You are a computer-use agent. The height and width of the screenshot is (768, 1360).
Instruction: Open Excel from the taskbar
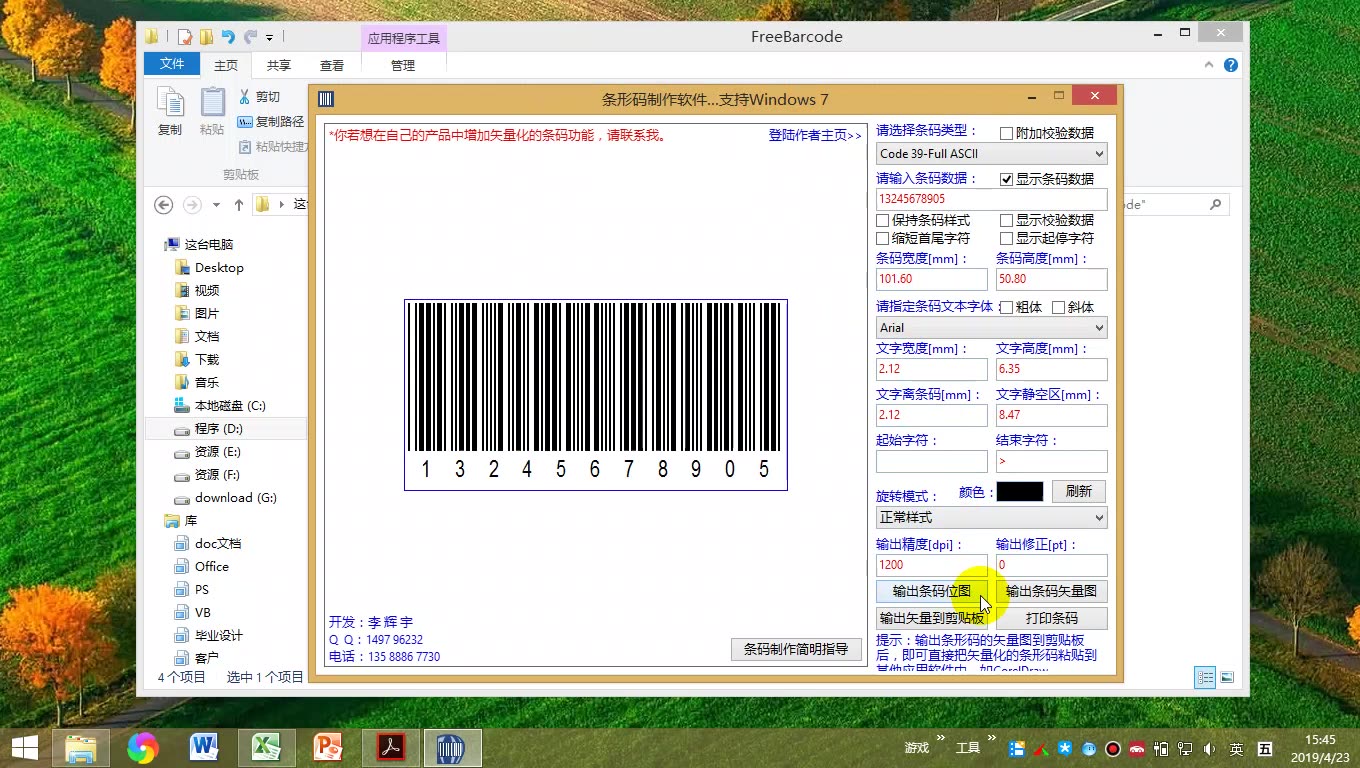pos(265,747)
